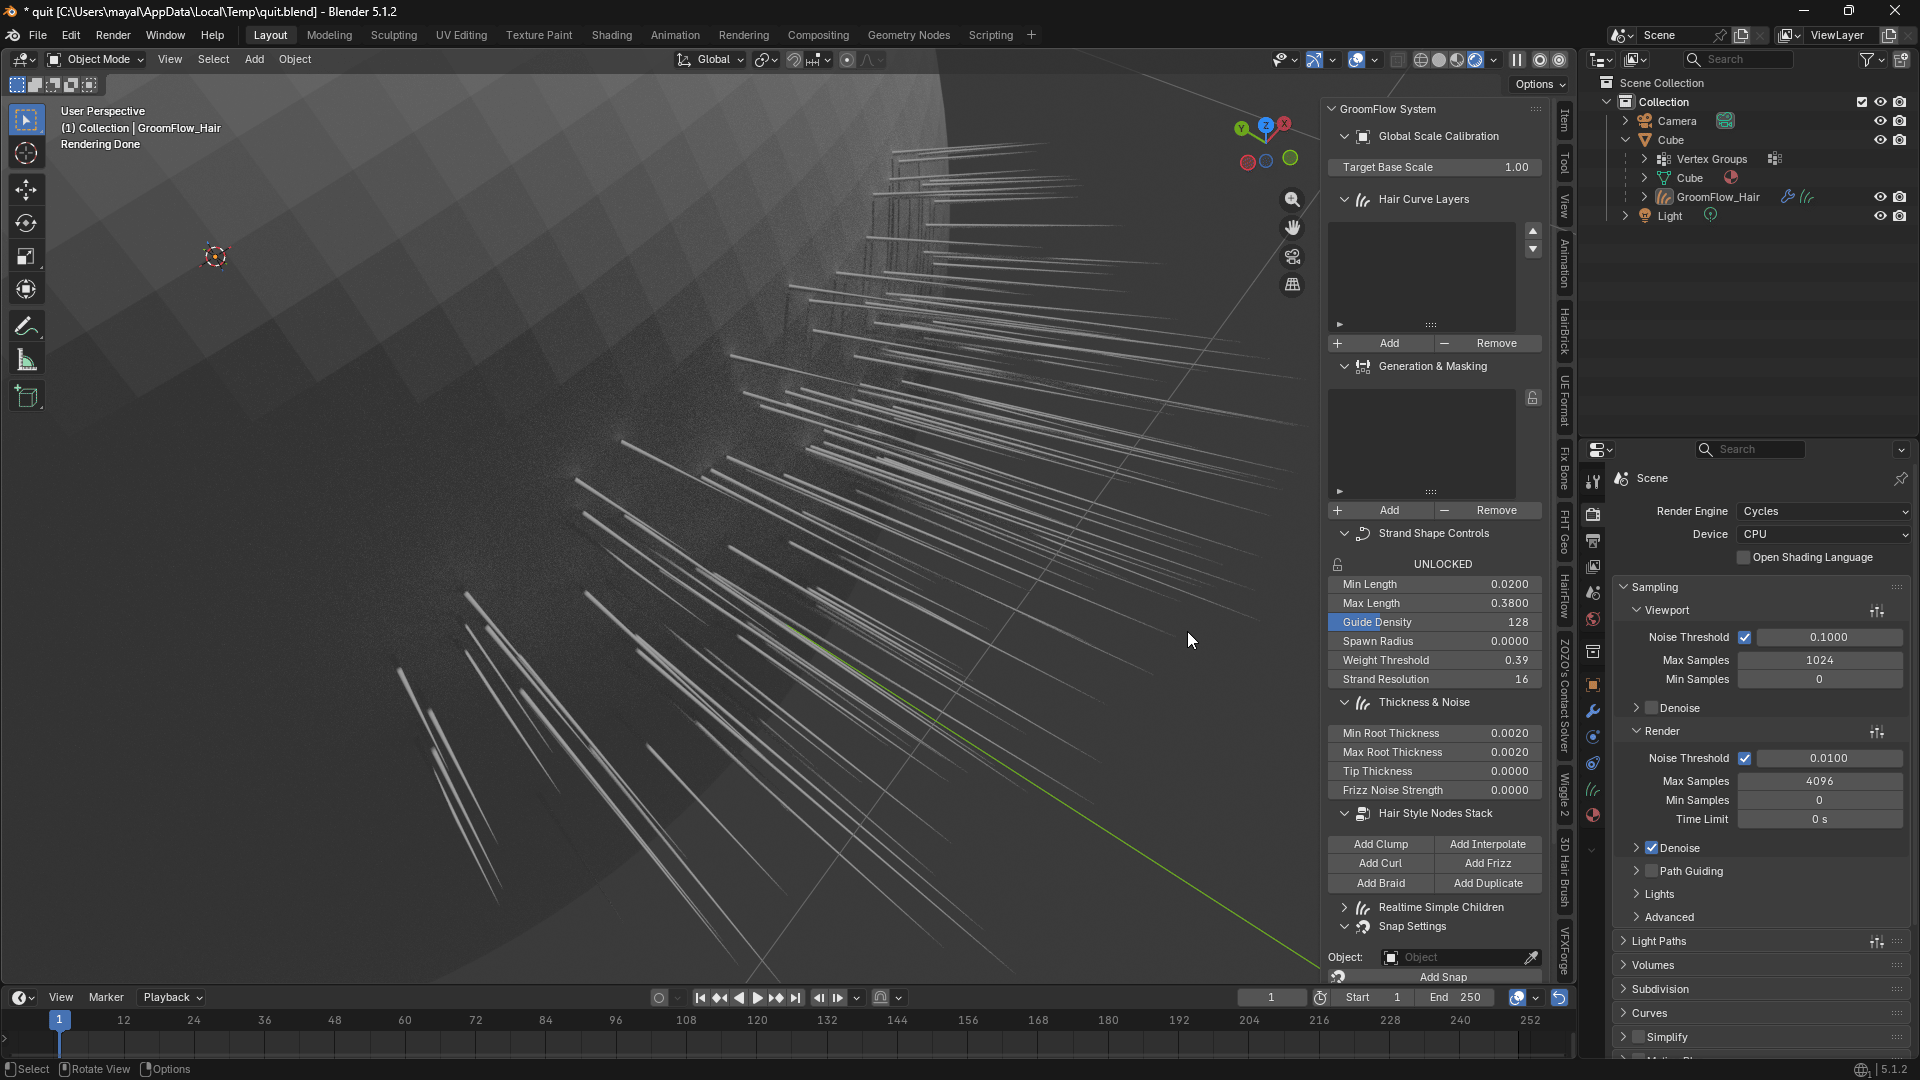Jump to the timeline start frame
The height and width of the screenshot is (1080, 1920).
(700, 998)
